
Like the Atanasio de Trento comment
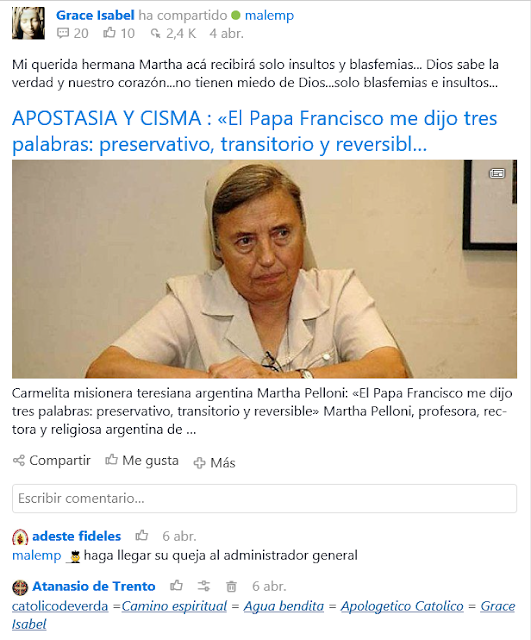click(x=176, y=586)
